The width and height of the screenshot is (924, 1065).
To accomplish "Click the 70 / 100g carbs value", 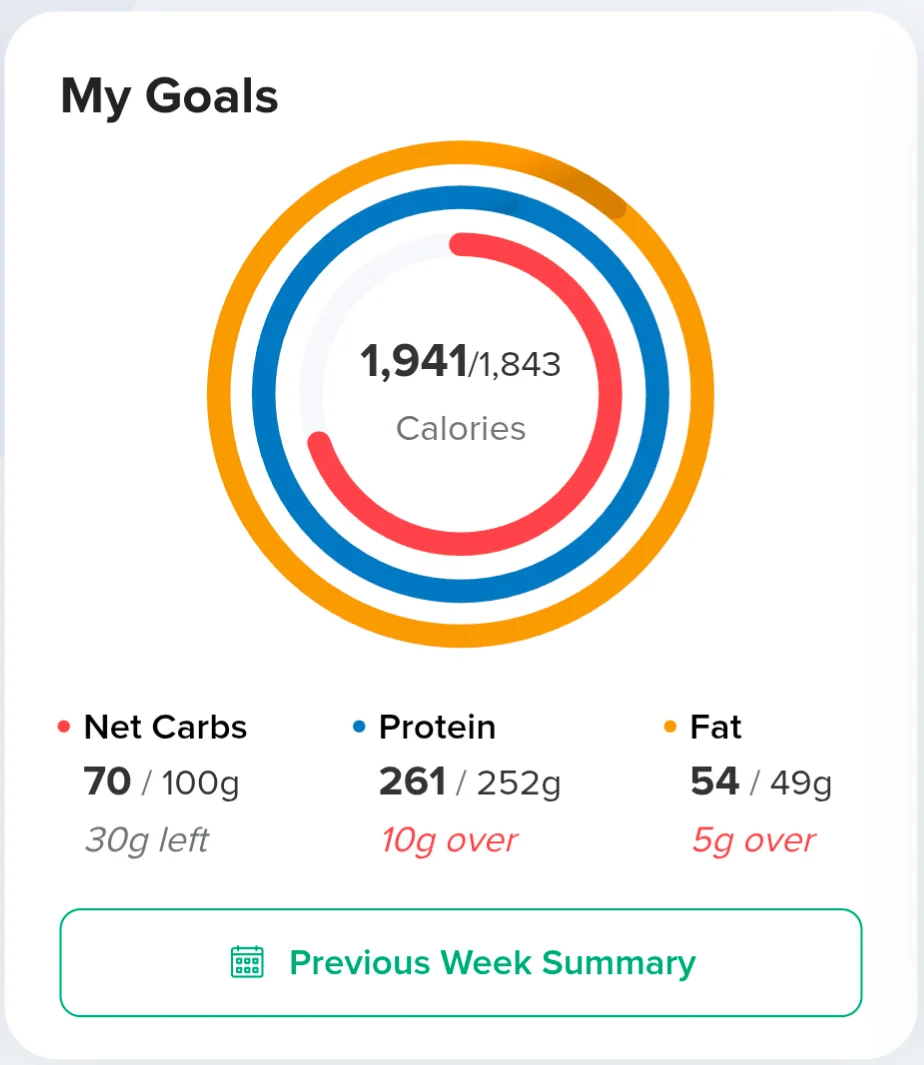I will coord(162,782).
